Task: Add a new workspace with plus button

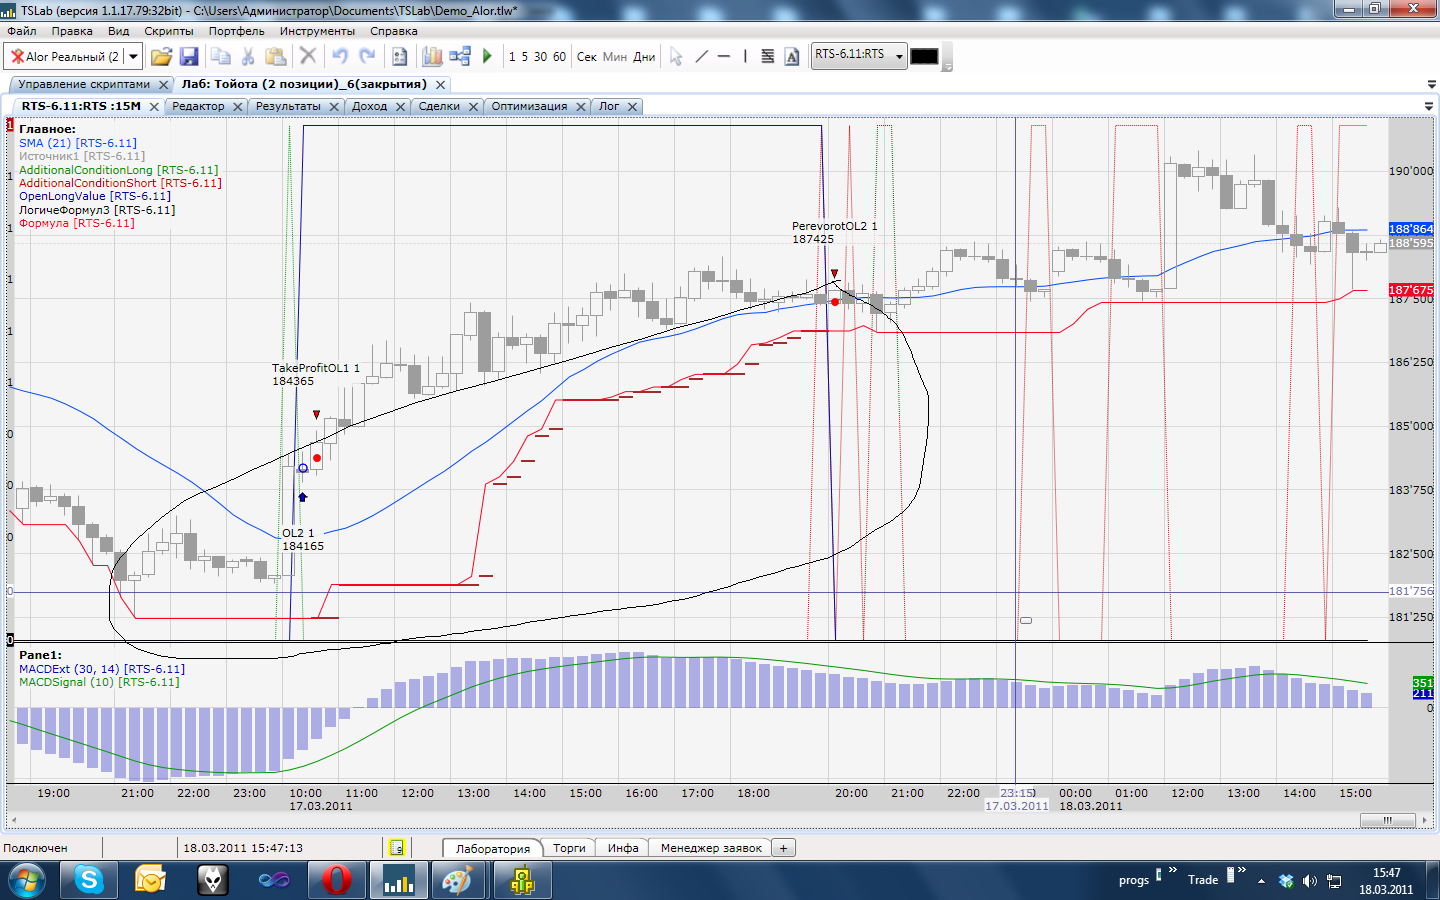Action: click(784, 848)
